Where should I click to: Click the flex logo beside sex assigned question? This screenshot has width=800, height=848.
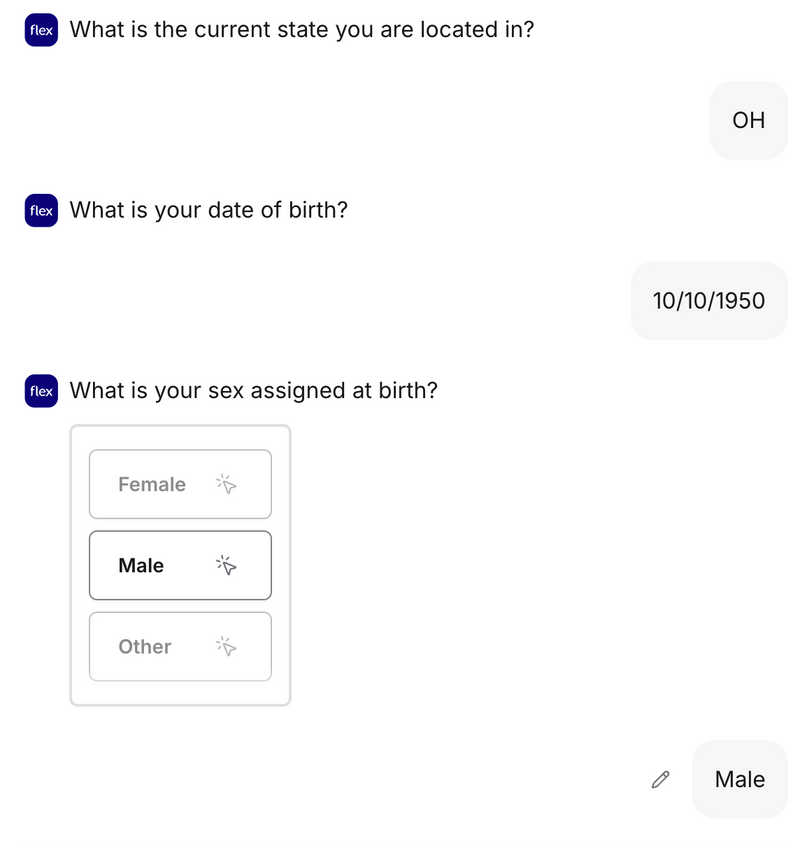point(41,391)
